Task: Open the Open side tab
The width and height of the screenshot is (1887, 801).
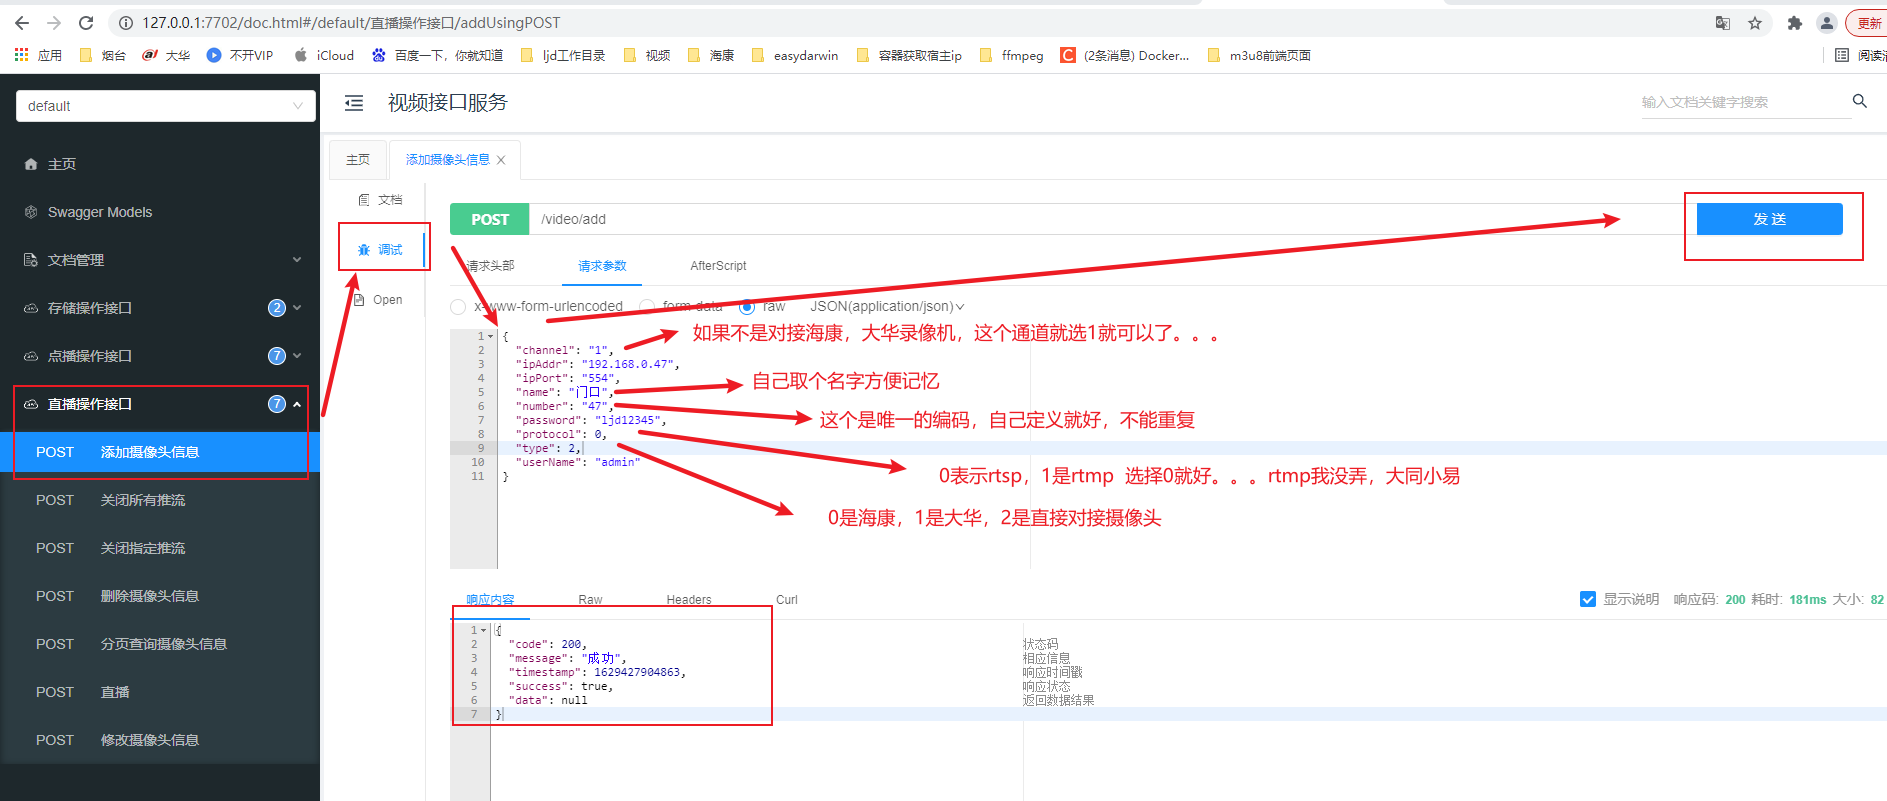Action: 379,300
